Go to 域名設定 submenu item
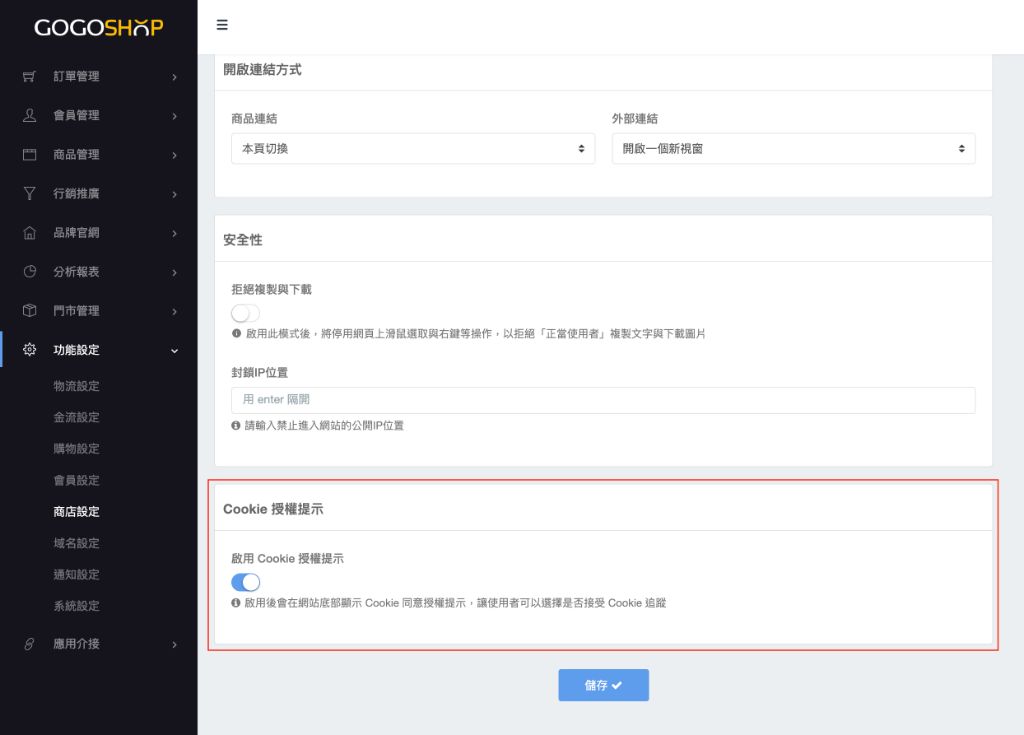The height and width of the screenshot is (735, 1024). click(76, 543)
